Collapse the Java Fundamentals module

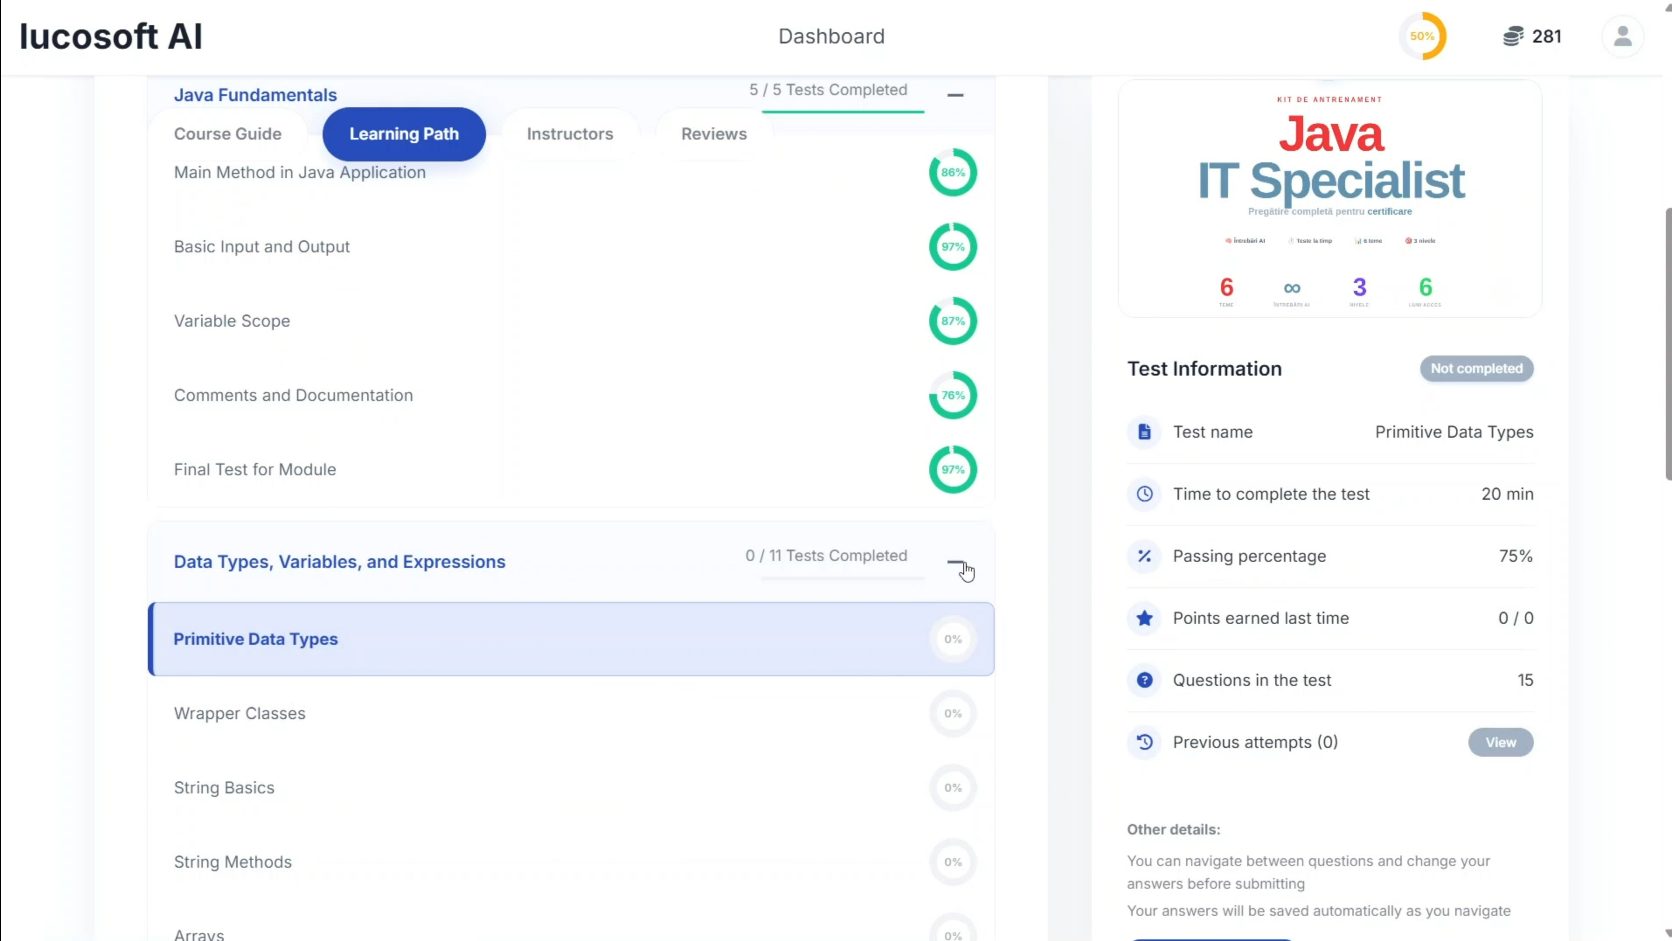pos(955,95)
